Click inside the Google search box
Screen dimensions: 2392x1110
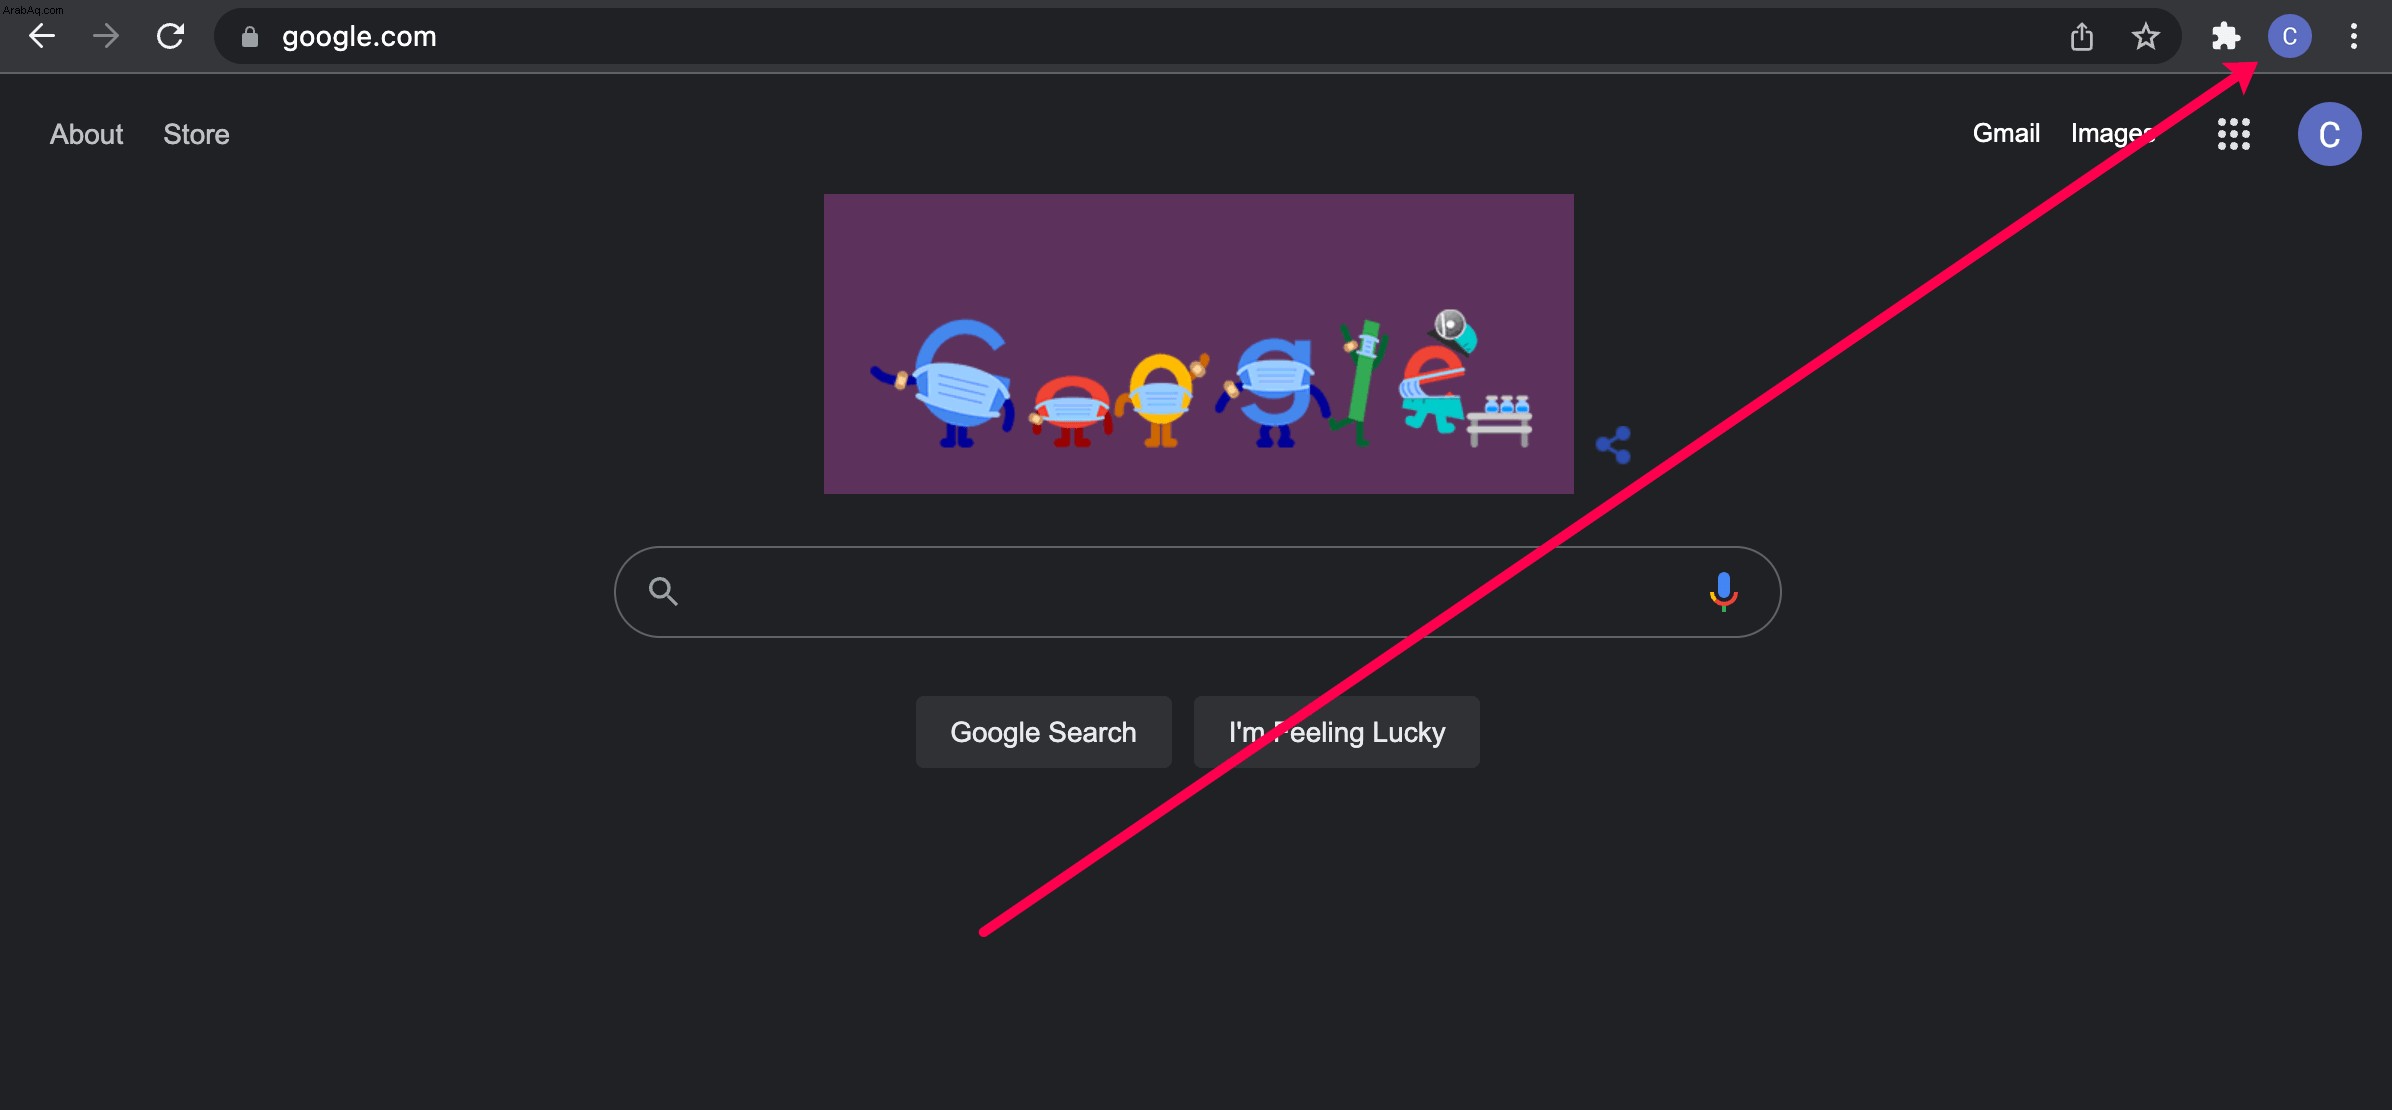1197,592
